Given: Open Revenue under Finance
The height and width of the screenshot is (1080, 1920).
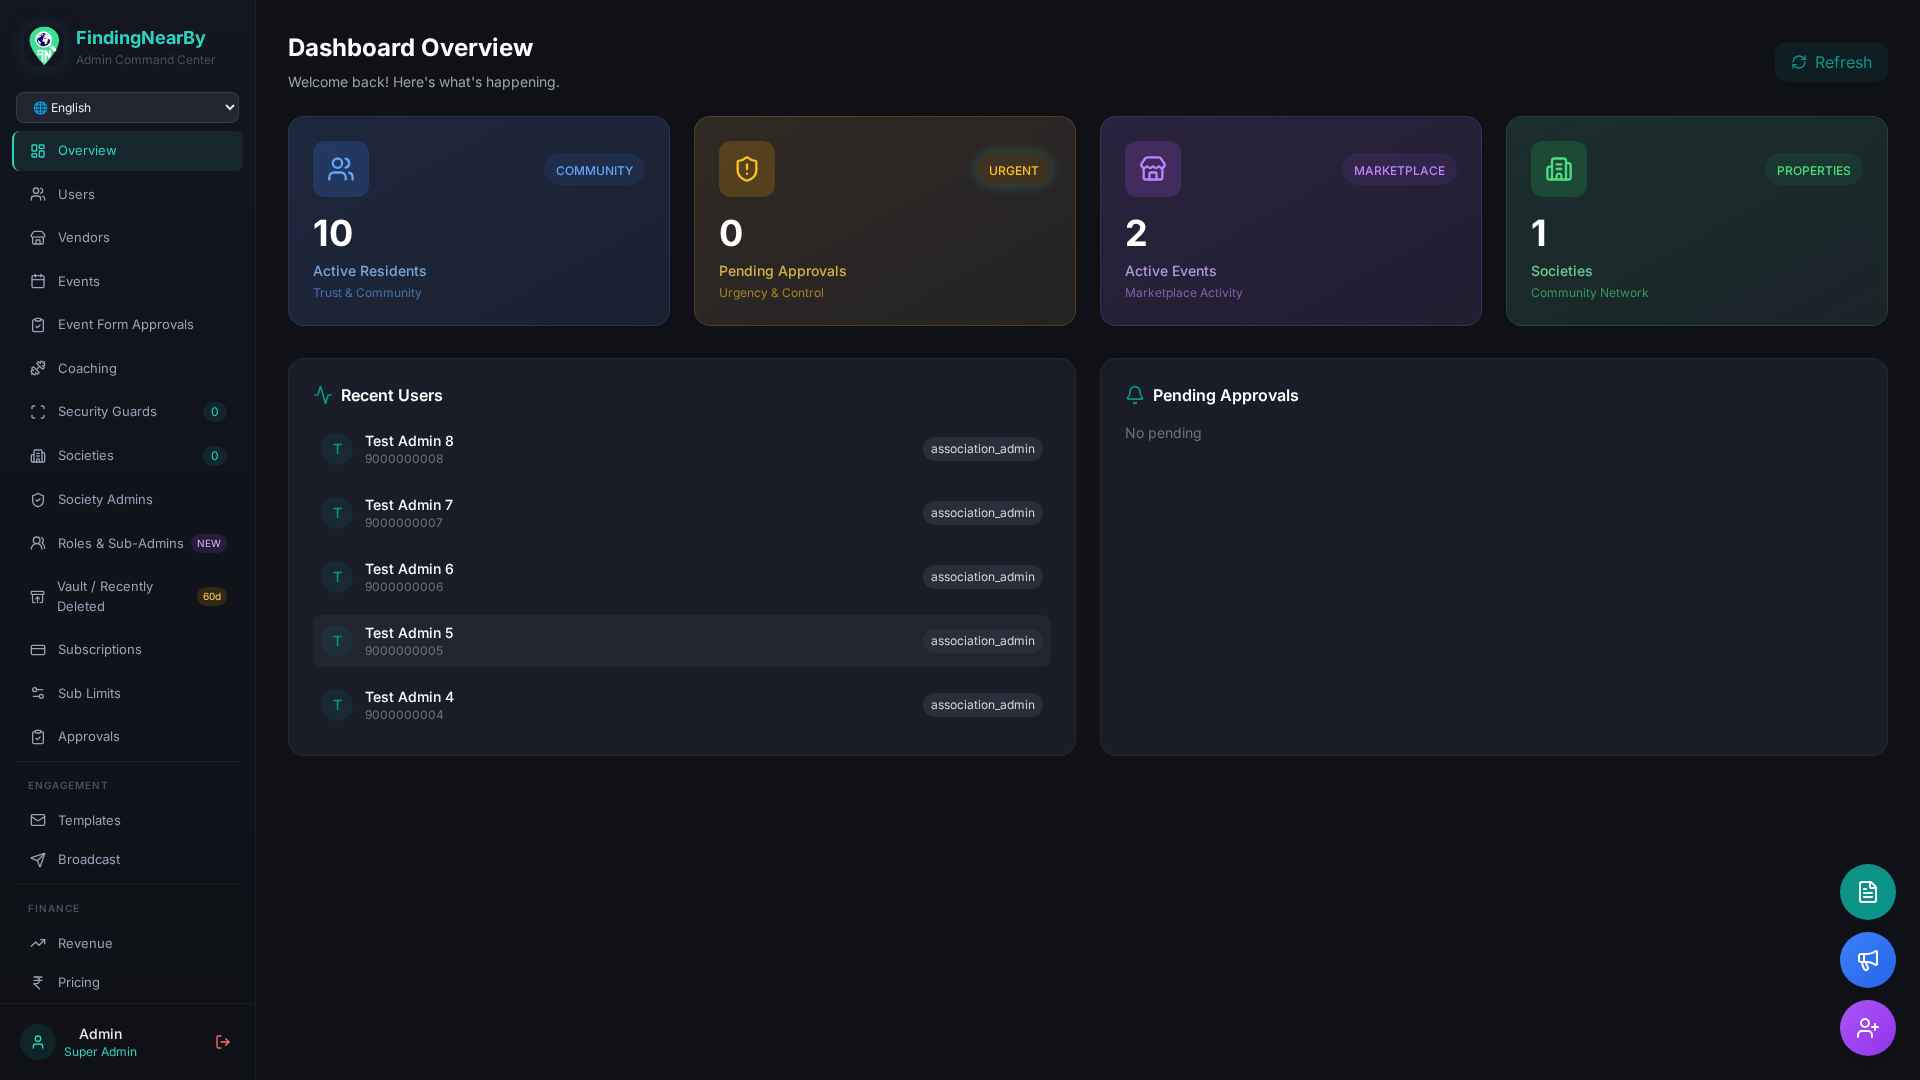Looking at the screenshot, I should tap(85, 944).
